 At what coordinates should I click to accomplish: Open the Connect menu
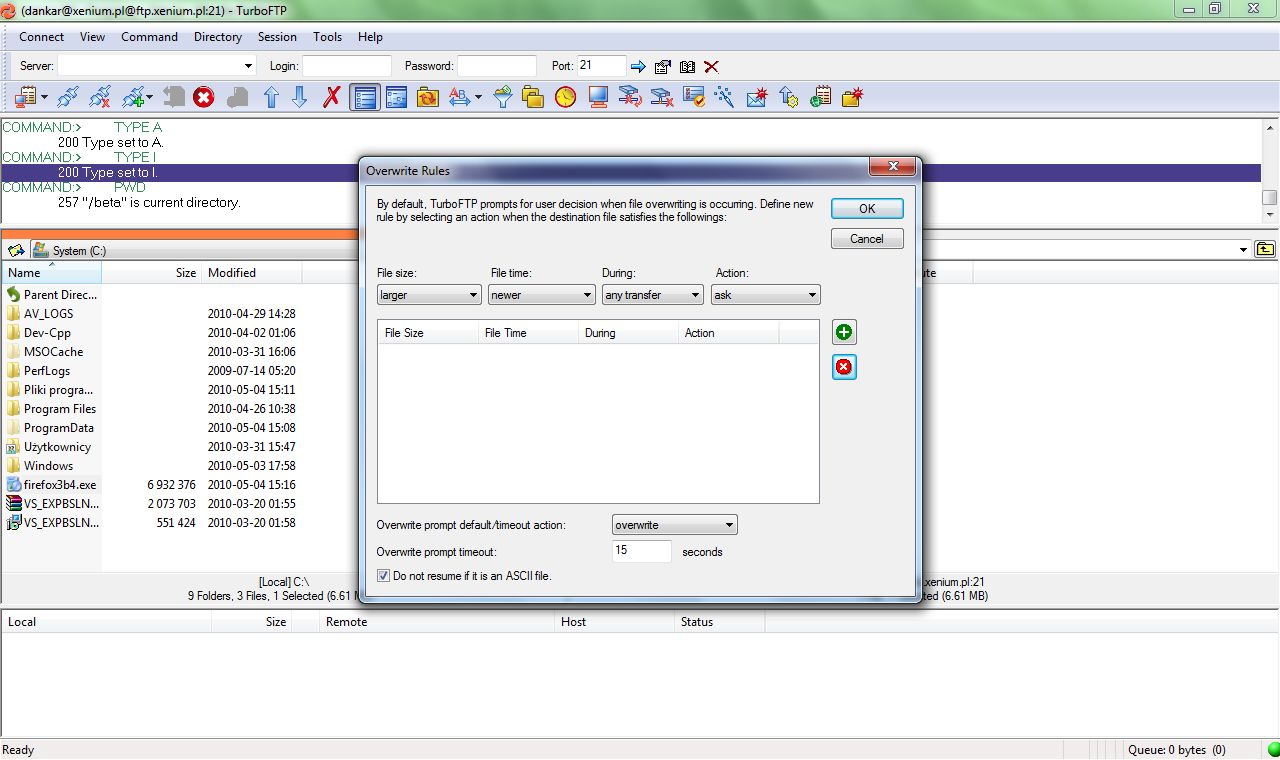pos(41,37)
